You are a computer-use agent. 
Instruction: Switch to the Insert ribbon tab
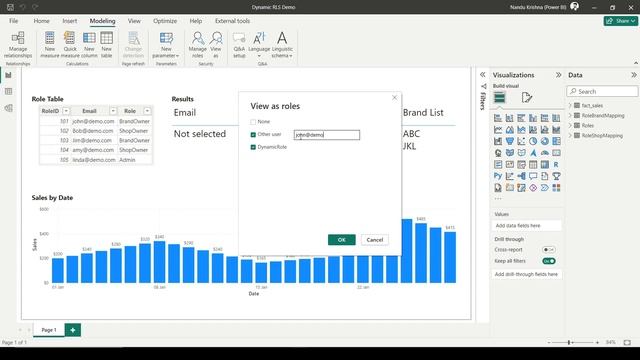[69, 21]
